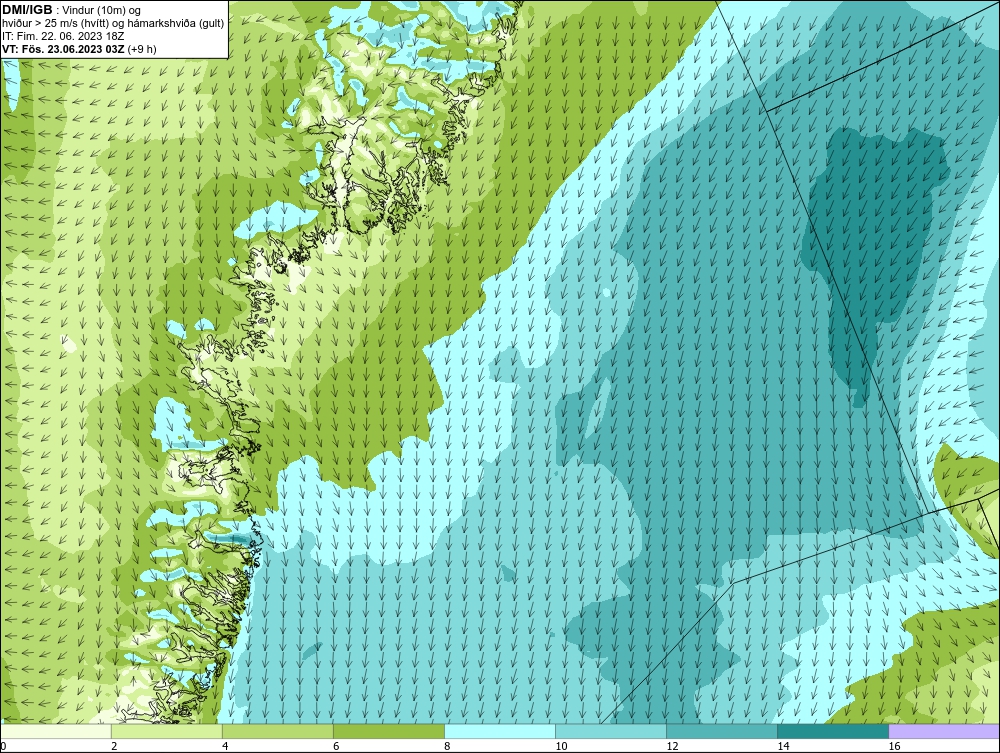
Task: Click the legend scale label '12'
Action: pyautogui.click(x=672, y=747)
